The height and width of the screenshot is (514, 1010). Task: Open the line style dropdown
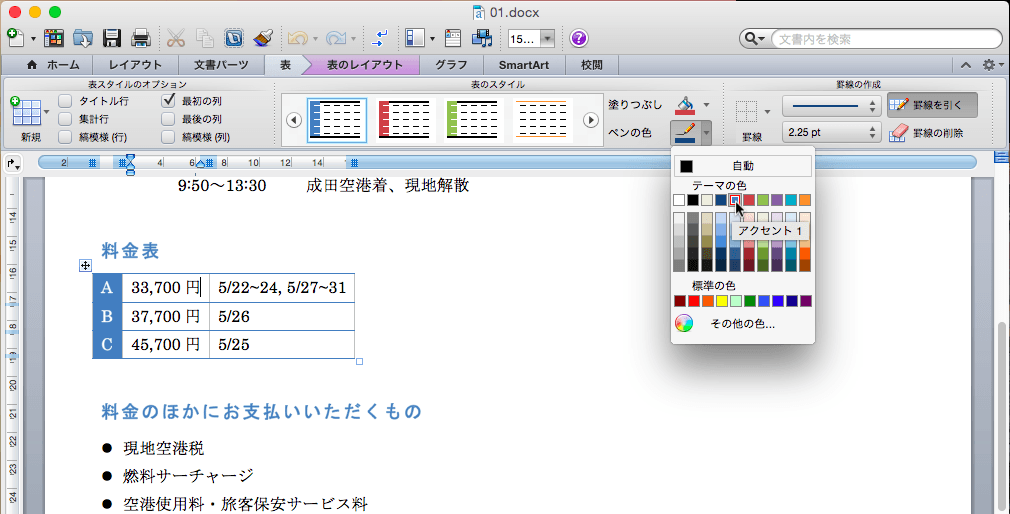click(x=831, y=106)
